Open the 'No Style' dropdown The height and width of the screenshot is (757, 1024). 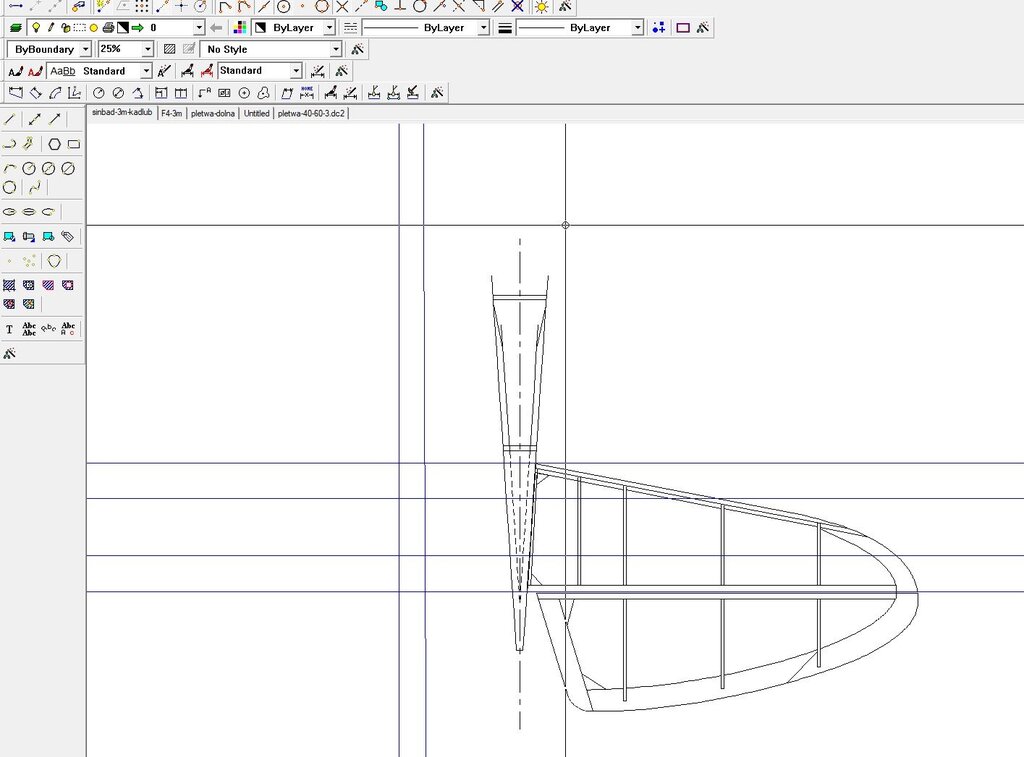[335, 49]
